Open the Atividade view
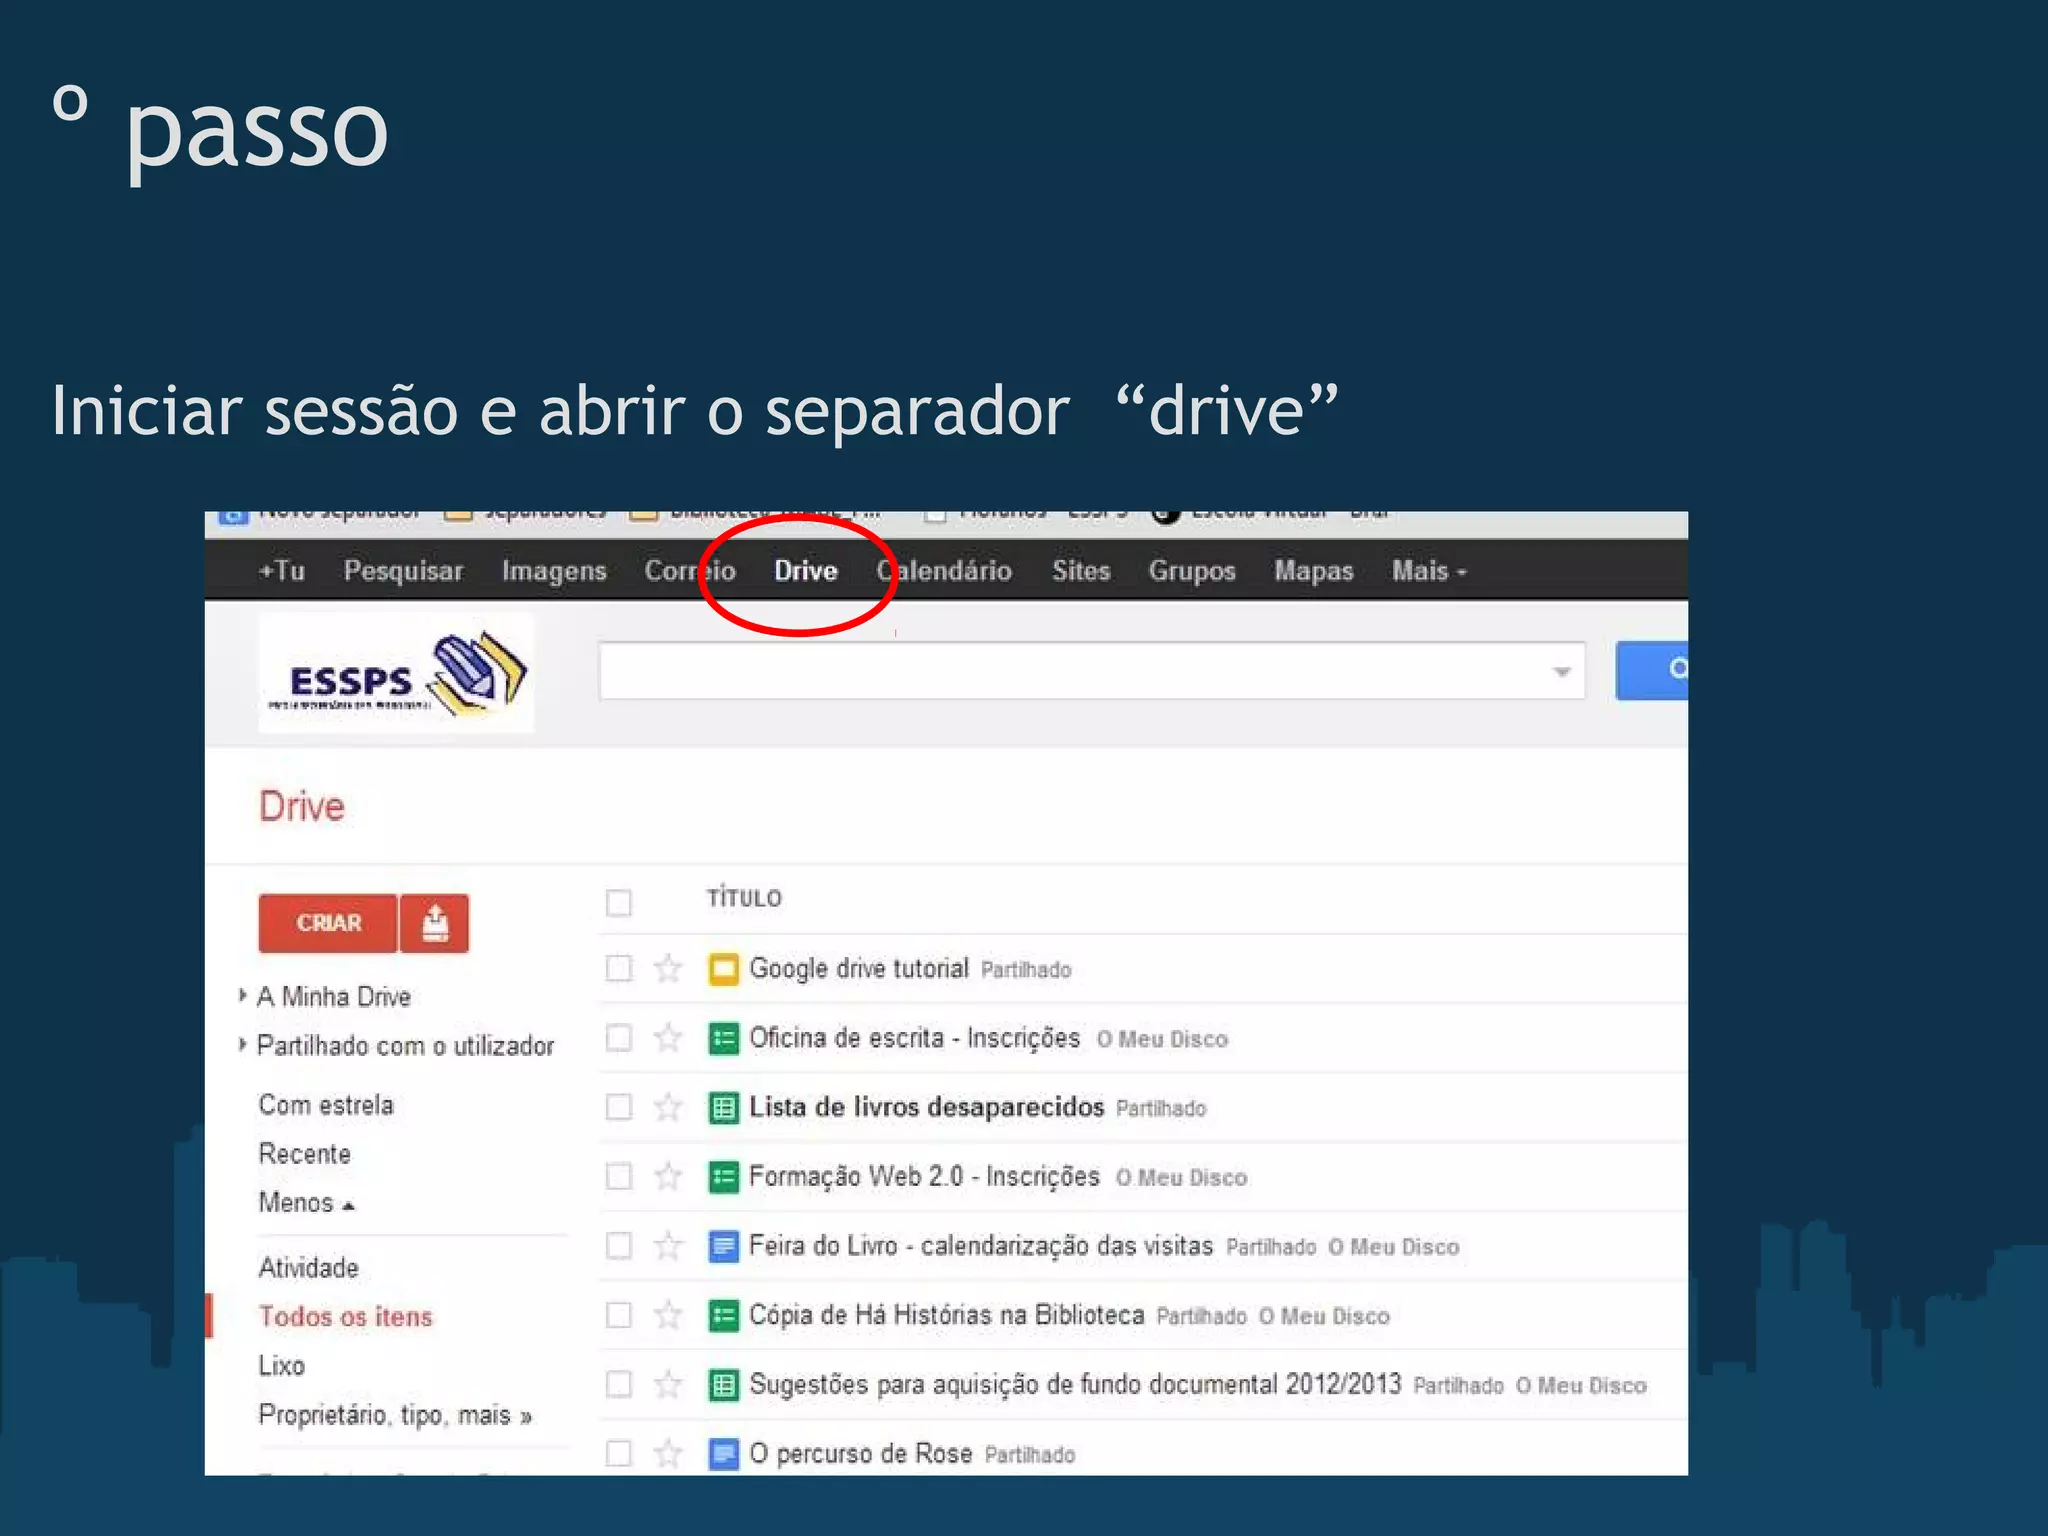 pyautogui.click(x=308, y=1268)
